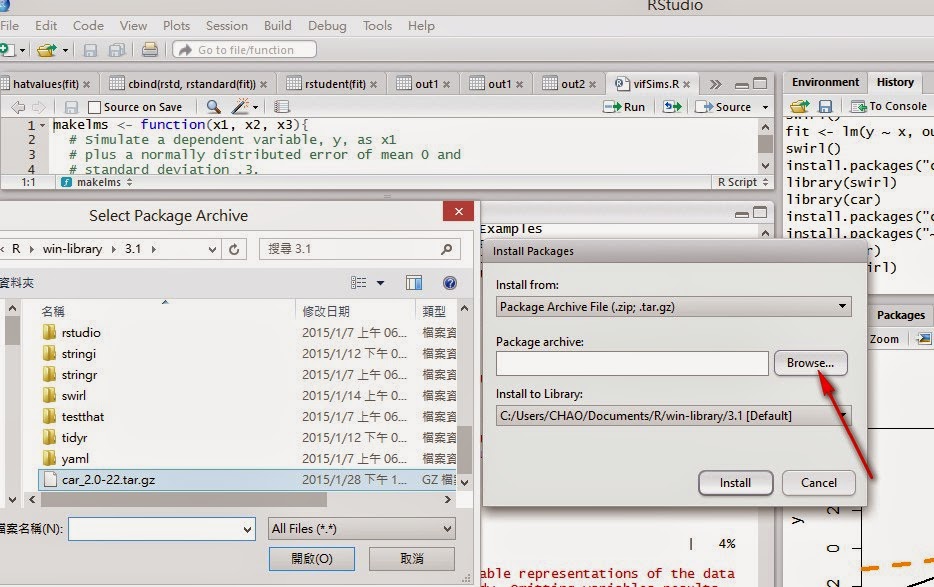
Task: Run the current line with Run button
Action: point(624,107)
